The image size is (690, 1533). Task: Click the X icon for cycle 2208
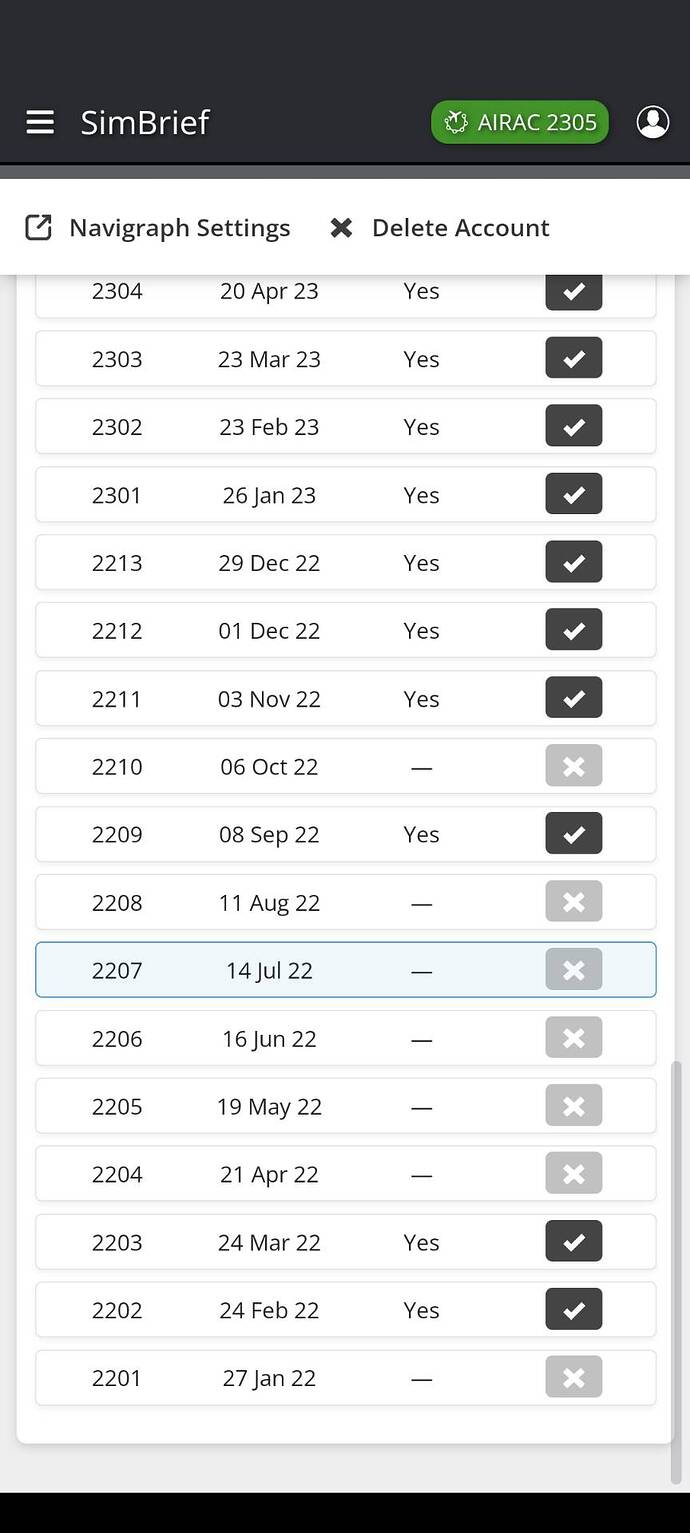tap(574, 903)
